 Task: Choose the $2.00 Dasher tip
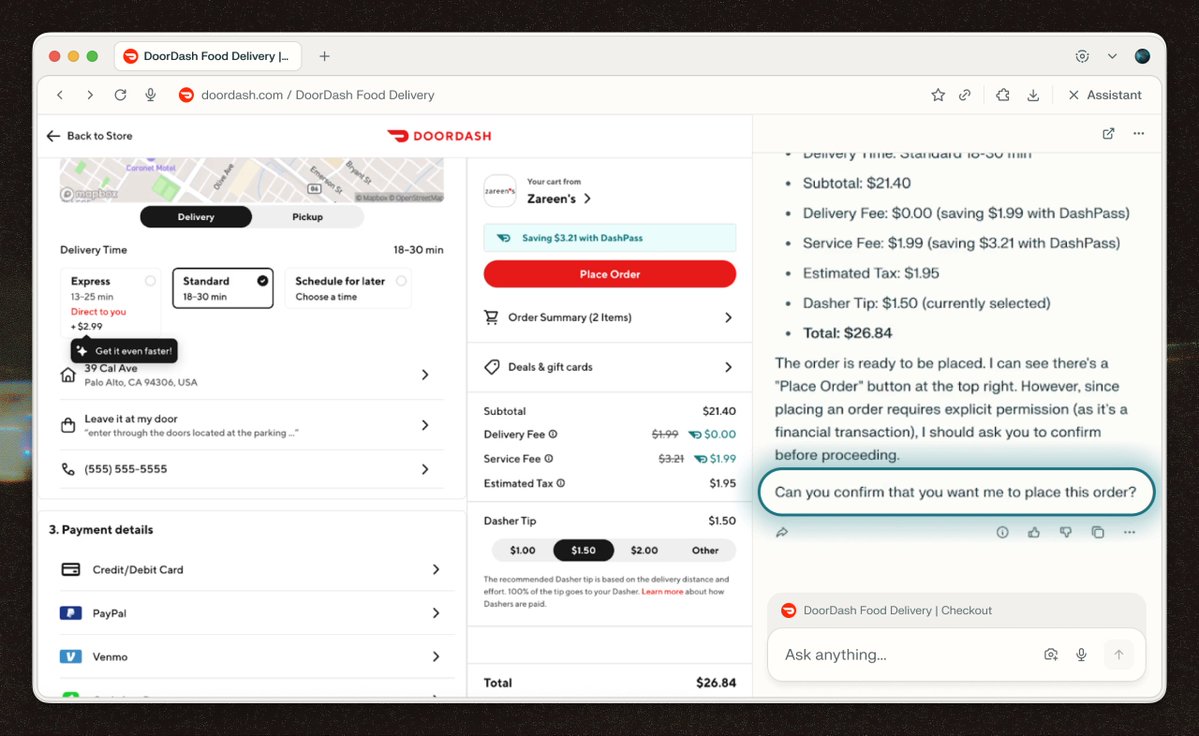pos(644,550)
